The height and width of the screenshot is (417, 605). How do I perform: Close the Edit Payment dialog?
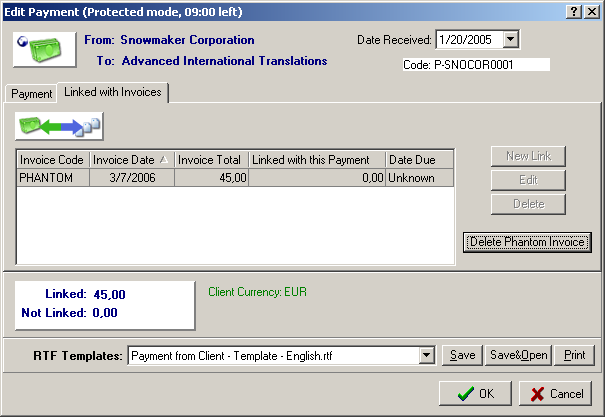click(x=592, y=12)
